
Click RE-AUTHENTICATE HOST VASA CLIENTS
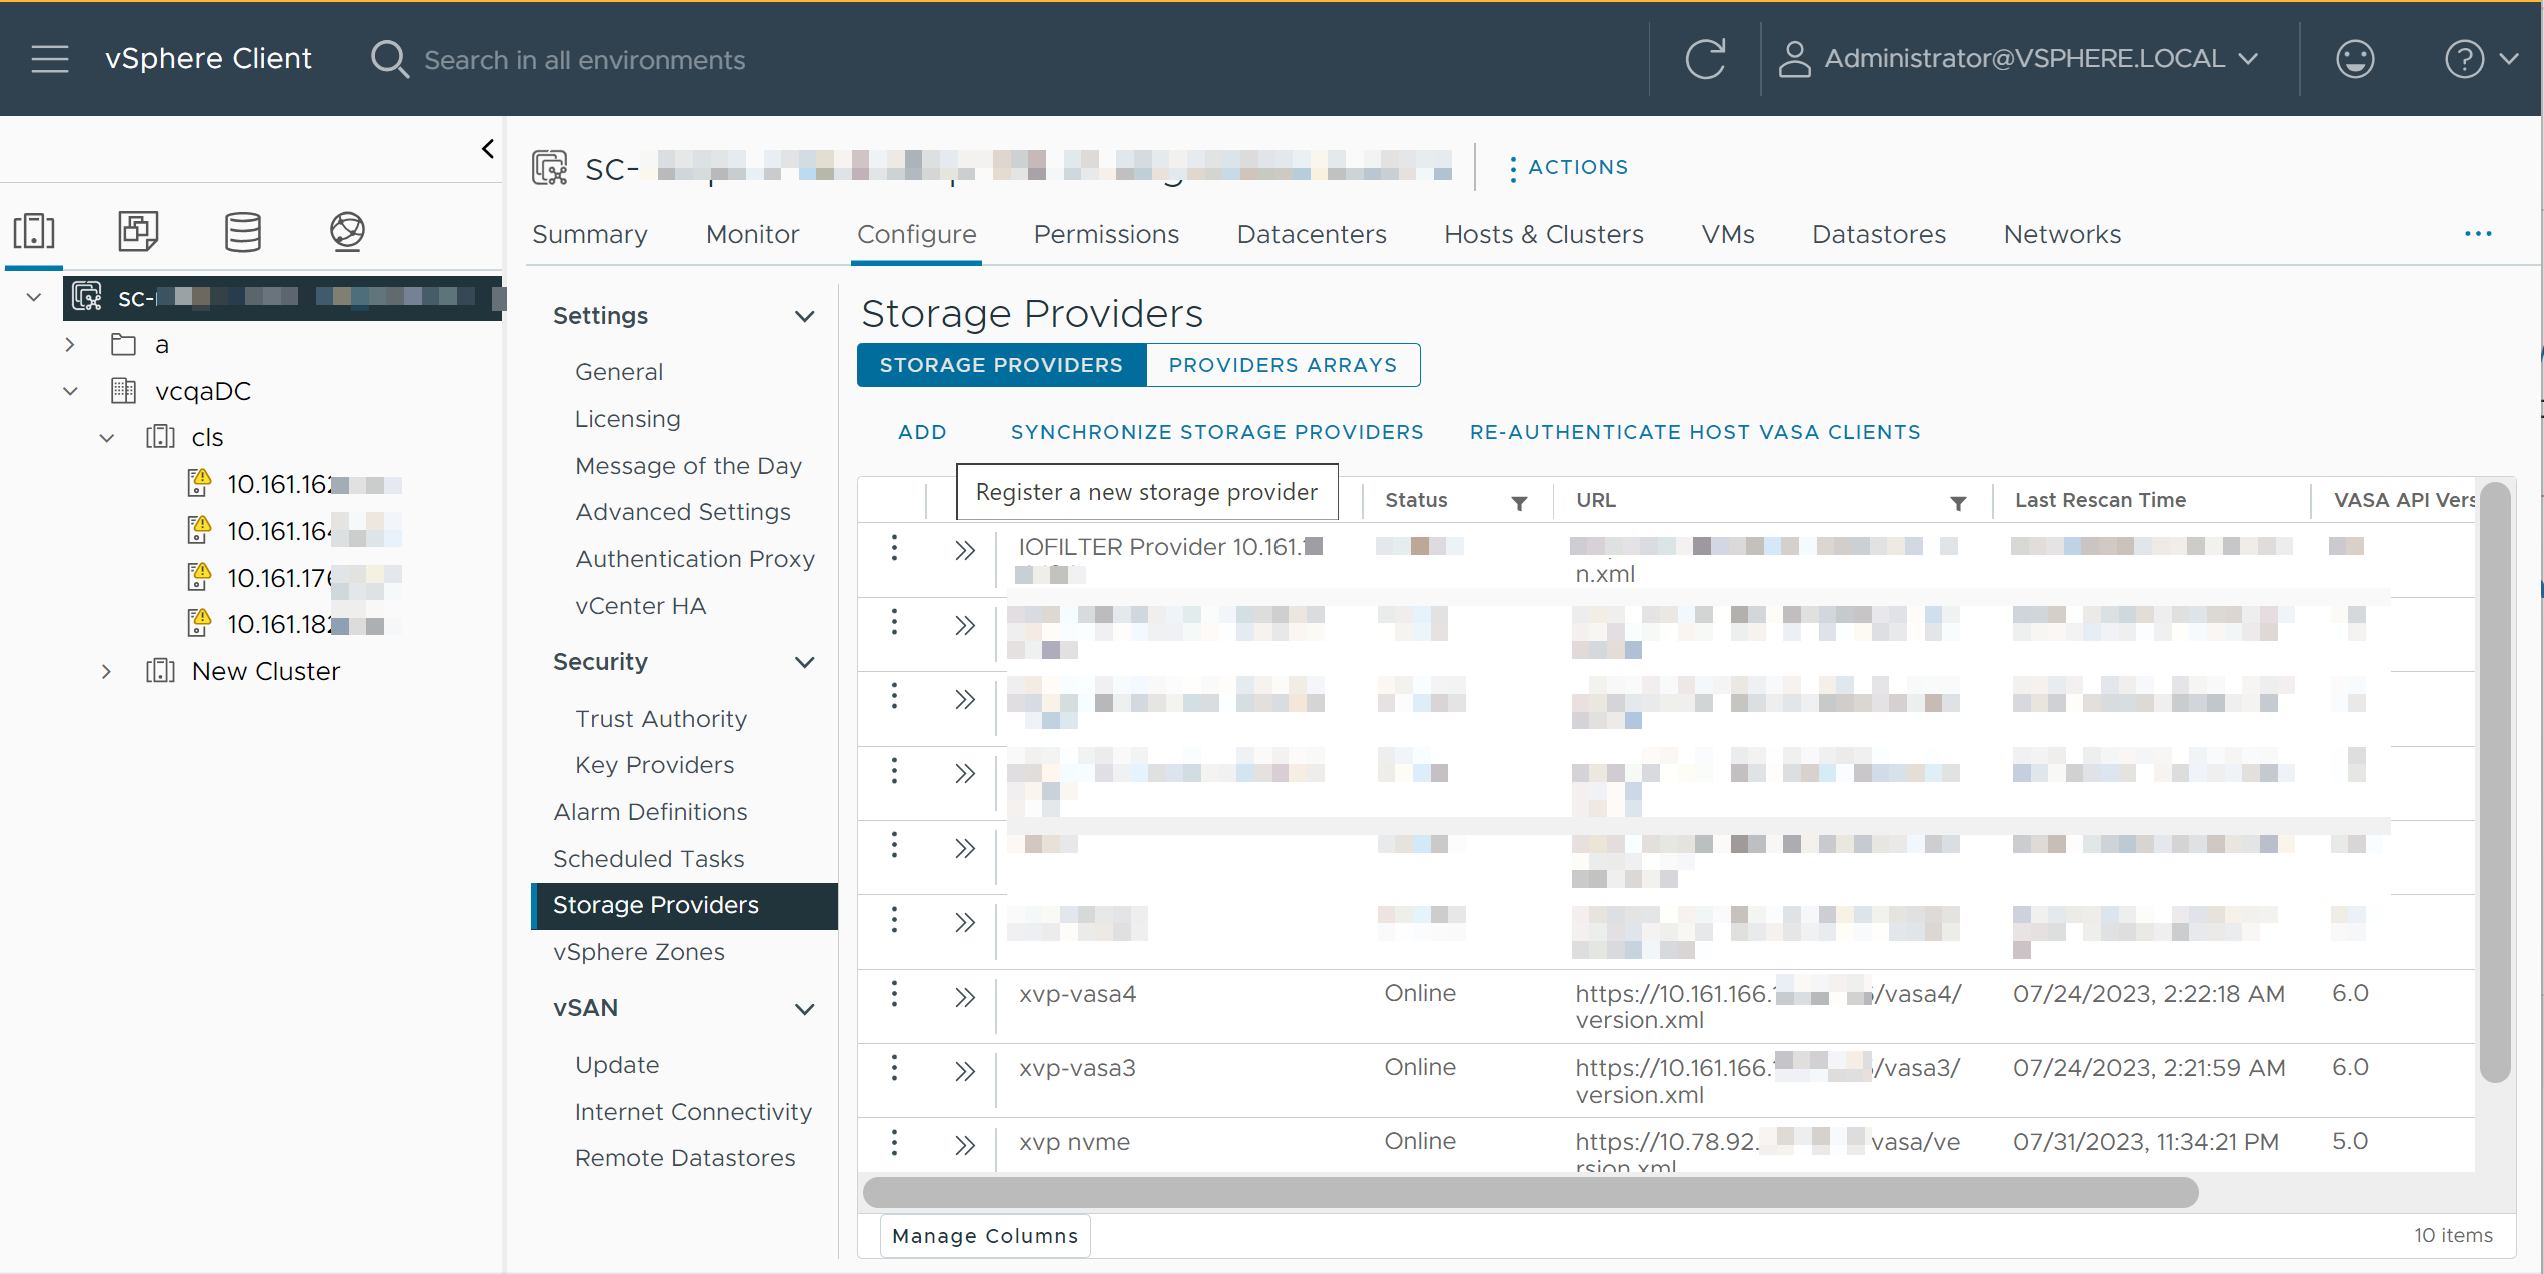[1695, 432]
